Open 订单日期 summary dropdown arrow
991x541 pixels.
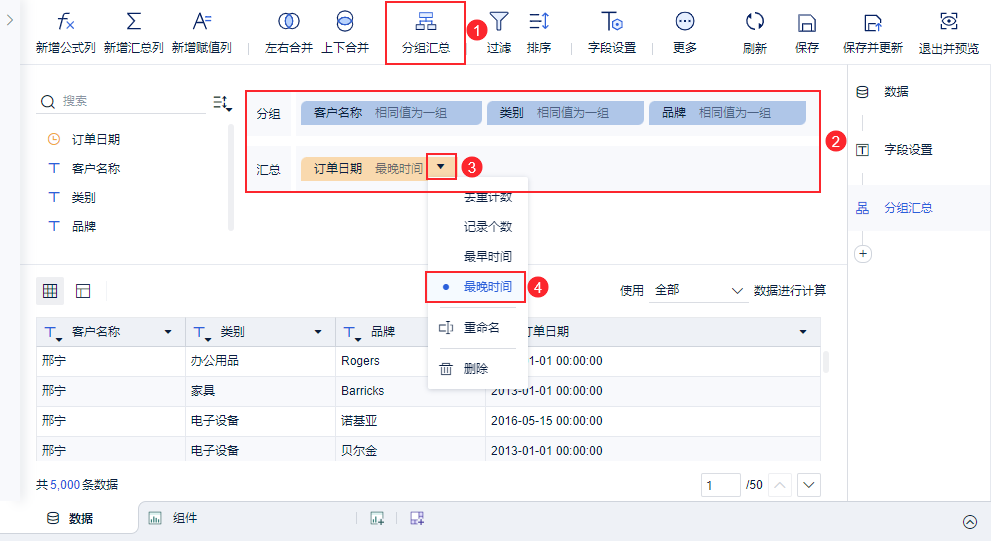441,167
